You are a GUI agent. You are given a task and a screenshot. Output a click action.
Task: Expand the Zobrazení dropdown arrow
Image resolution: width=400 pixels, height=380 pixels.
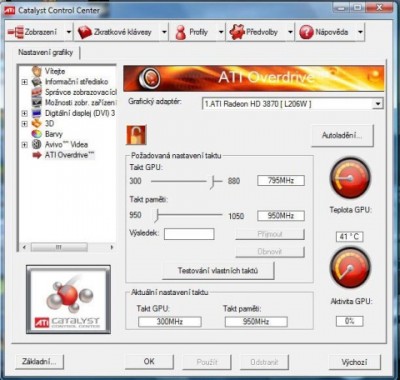(69, 32)
